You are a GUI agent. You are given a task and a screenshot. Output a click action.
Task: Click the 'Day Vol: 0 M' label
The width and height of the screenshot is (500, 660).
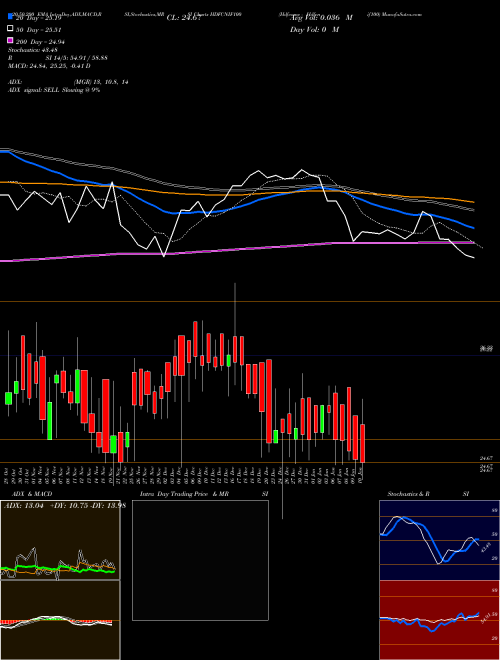[x=314, y=29]
